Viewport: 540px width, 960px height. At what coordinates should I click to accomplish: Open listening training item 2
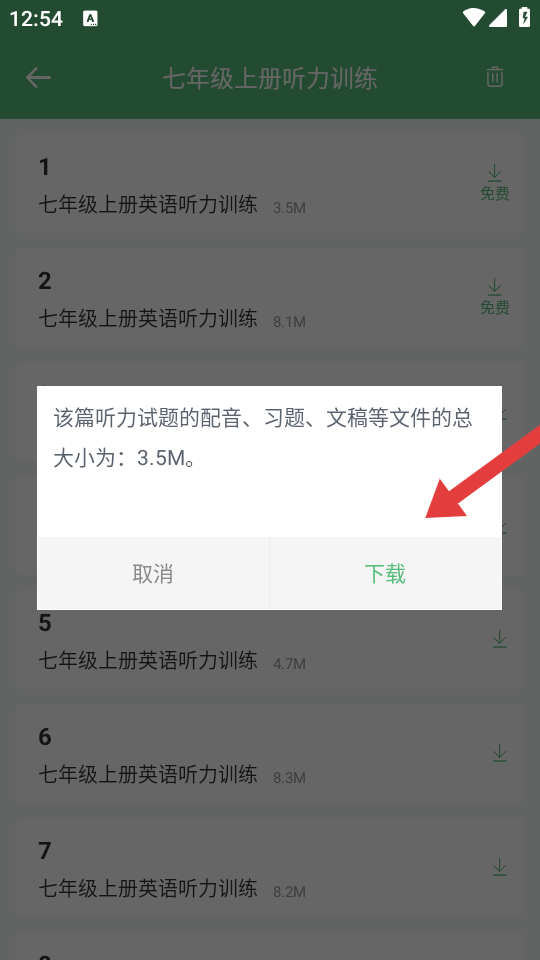click(x=270, y=297)
